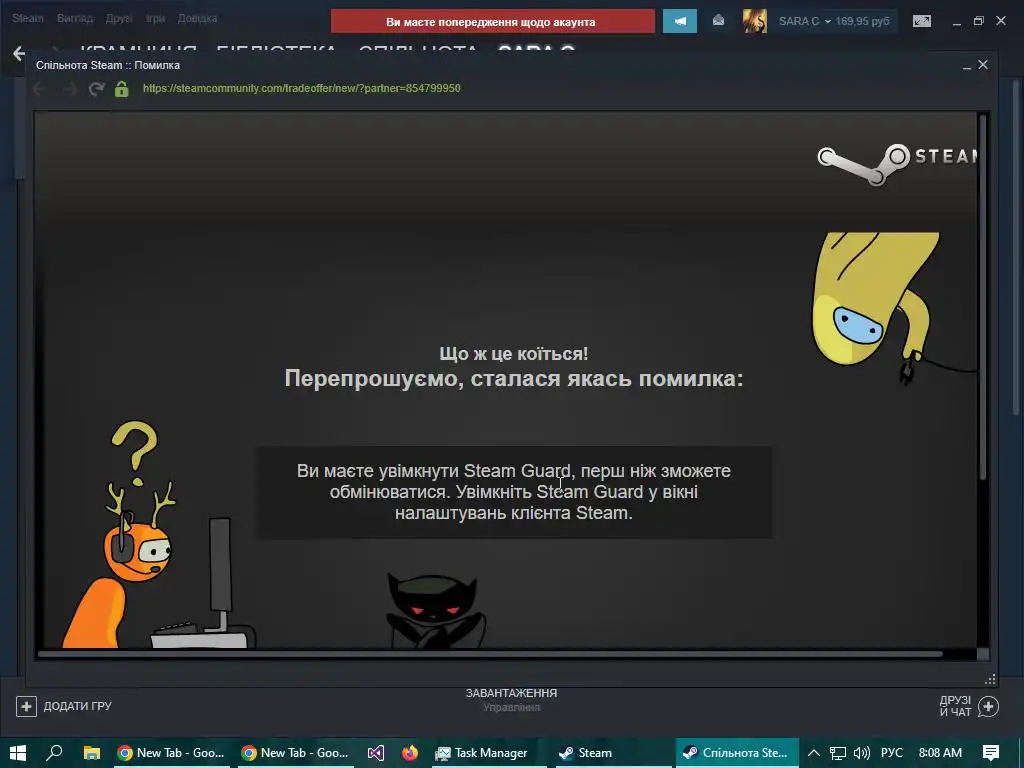Switch to Спільнота Steam taskbar button

point(737,753)
